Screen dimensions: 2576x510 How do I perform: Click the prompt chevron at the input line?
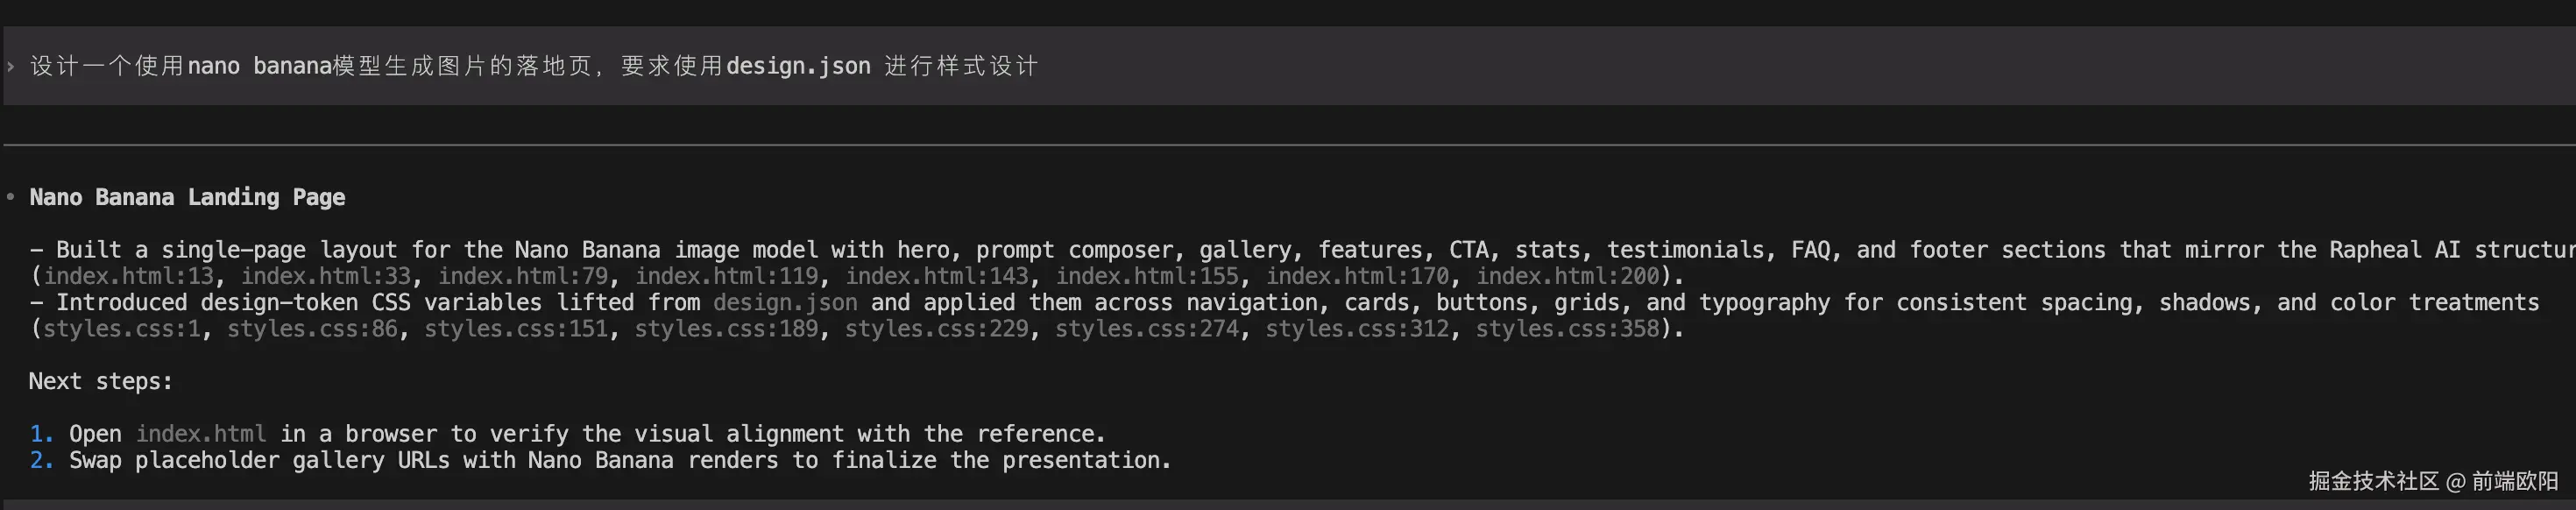[x=10, y=66]
